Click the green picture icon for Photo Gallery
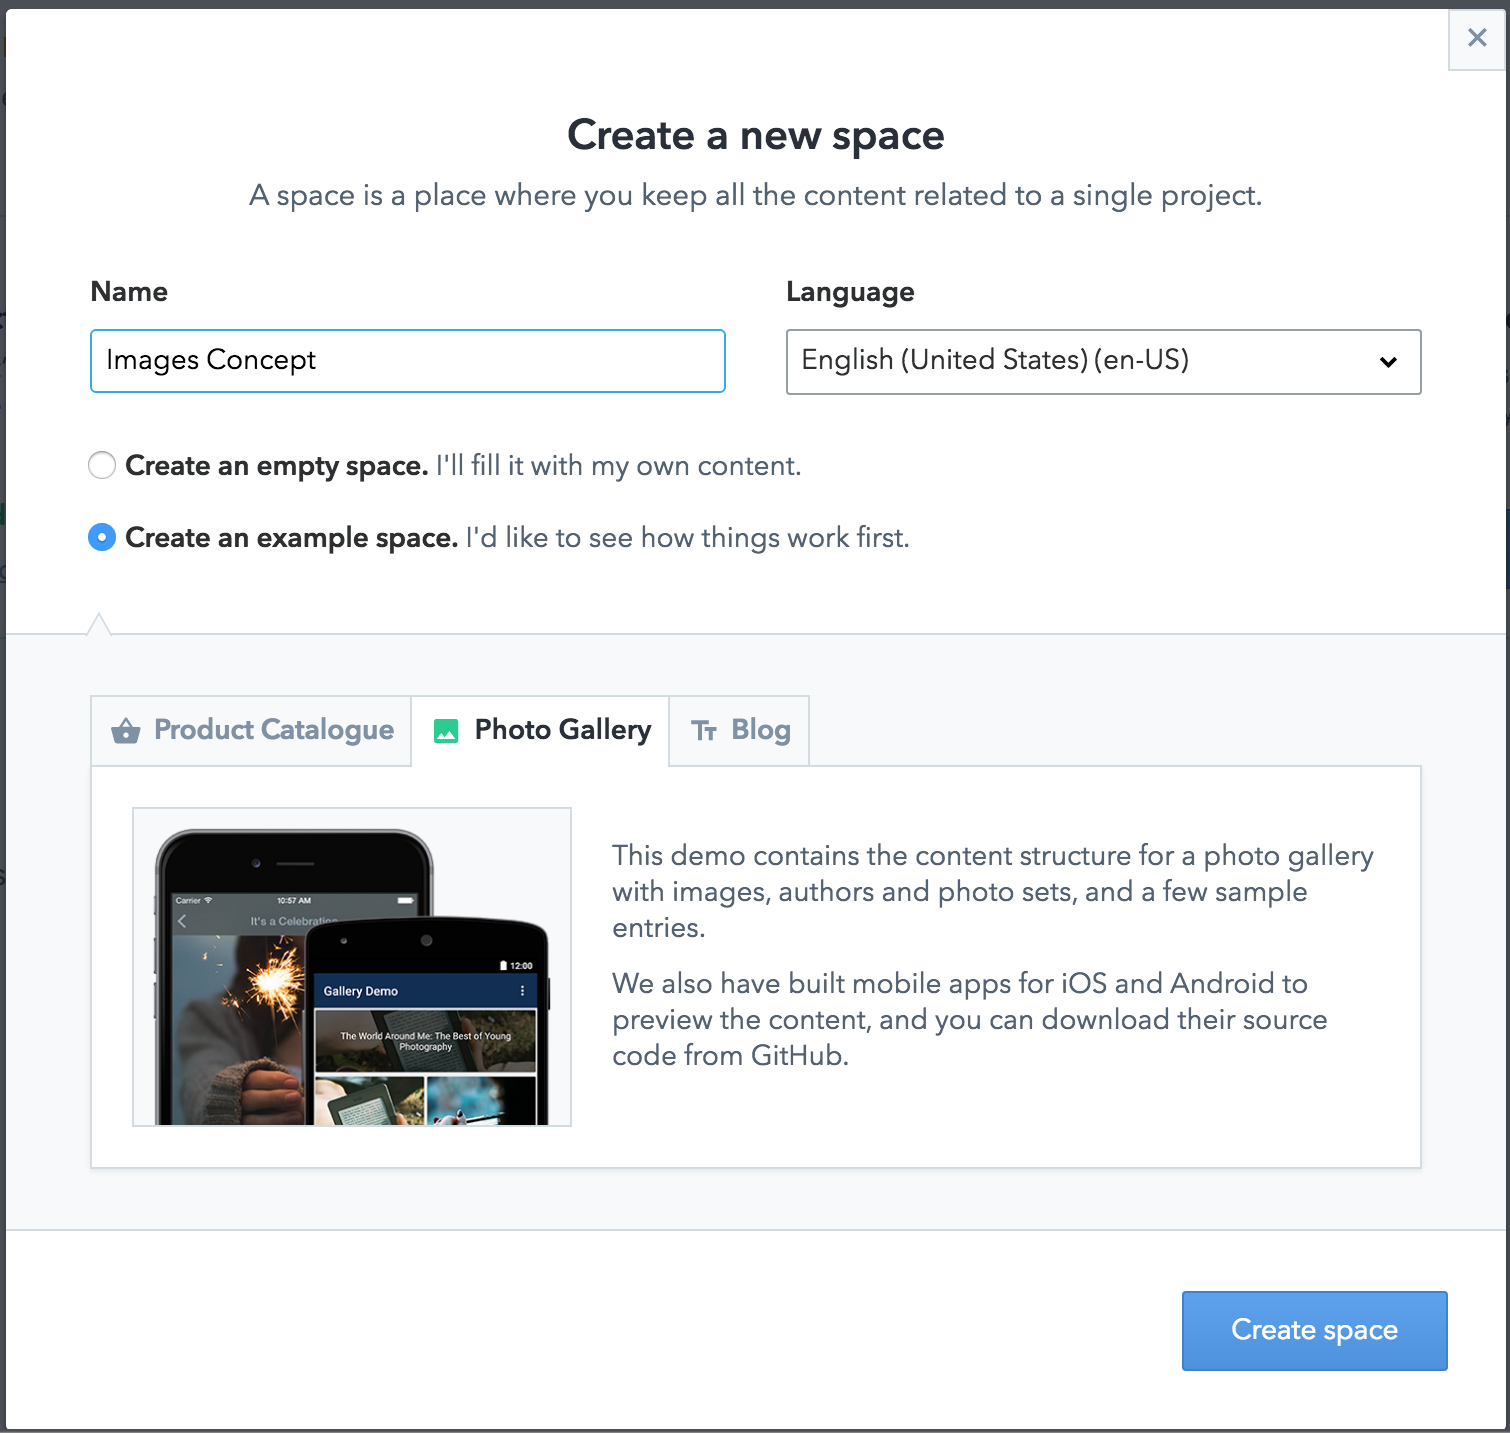 tap(446, 732)
